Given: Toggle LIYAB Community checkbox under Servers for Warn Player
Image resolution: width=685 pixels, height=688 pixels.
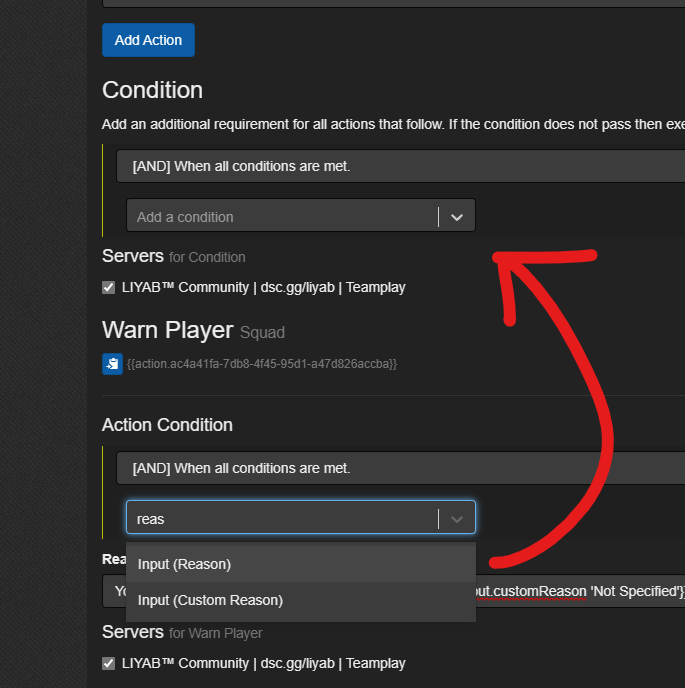Looking at the screenshot, I should pyautogui.click(x=109, y=664).
